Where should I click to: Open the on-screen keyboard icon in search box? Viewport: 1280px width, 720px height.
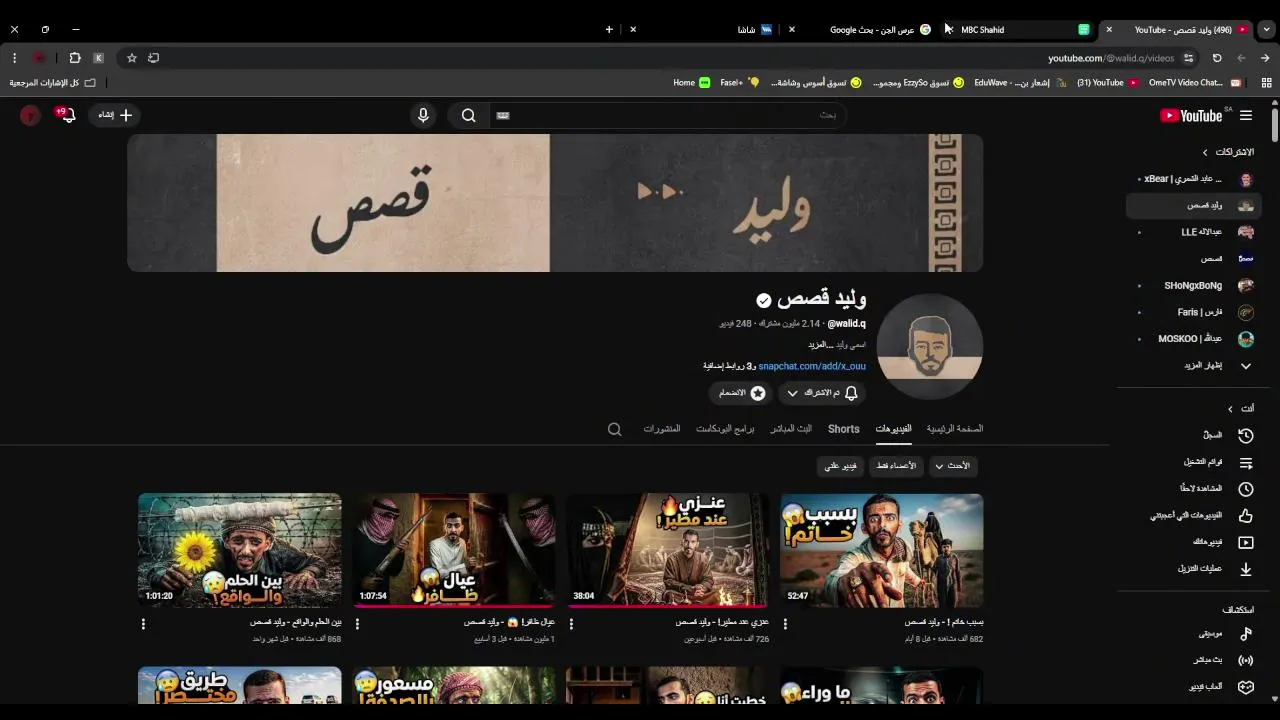click(503, 115)
